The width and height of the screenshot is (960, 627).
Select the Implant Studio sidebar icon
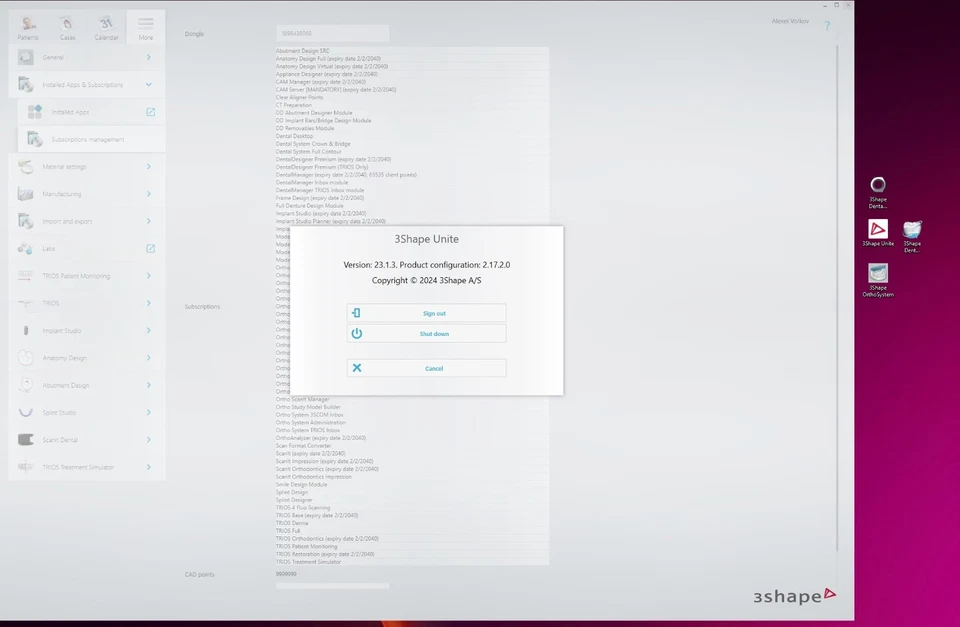click(x=26, y=330)
